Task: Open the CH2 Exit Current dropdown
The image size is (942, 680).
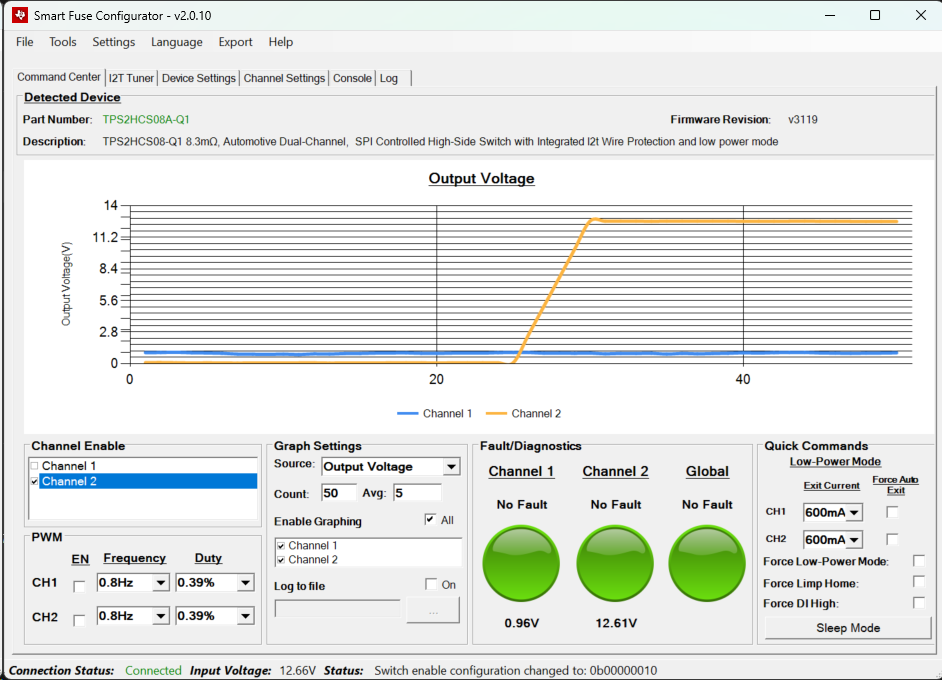Action: (854, 541)
